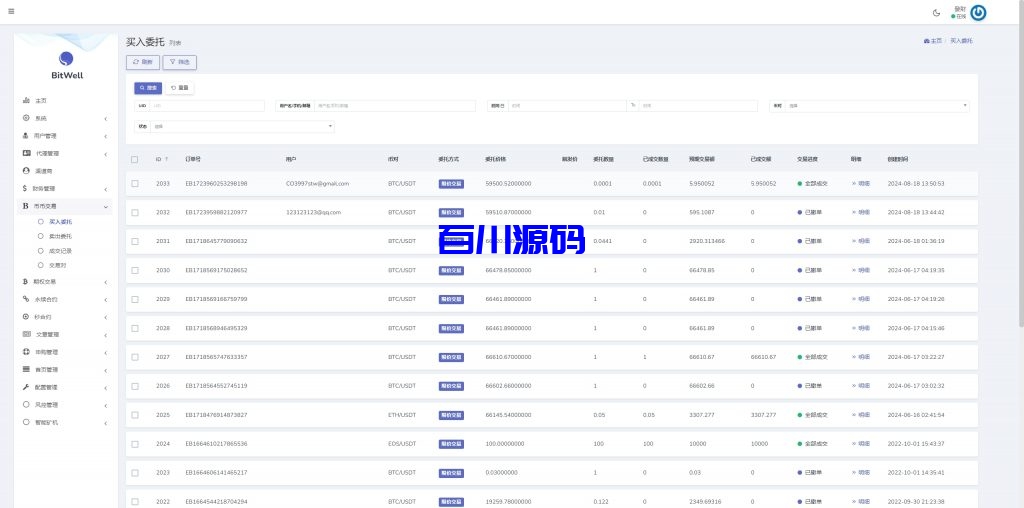
Task: Open the 卖出委托 submenu item
Action: 60,236
